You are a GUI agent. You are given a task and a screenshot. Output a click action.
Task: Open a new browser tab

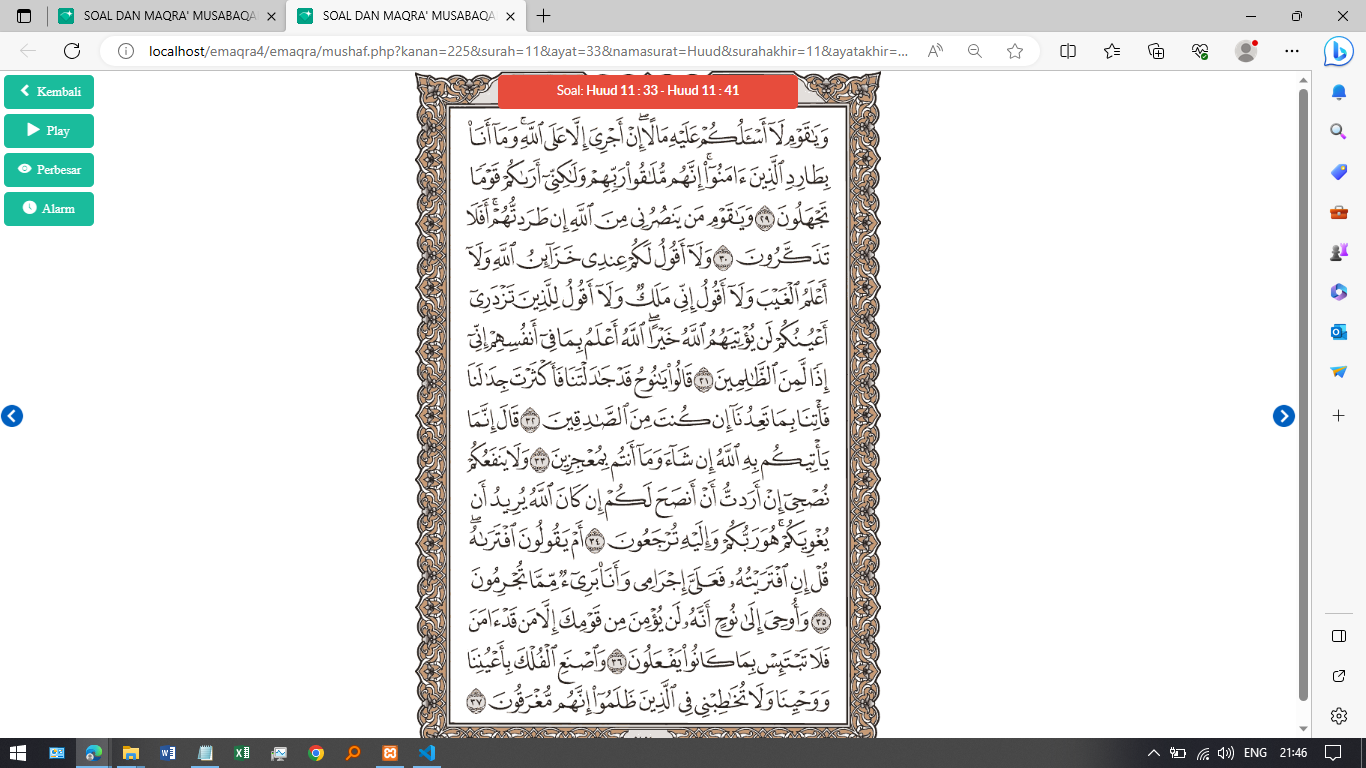point(544,16)
